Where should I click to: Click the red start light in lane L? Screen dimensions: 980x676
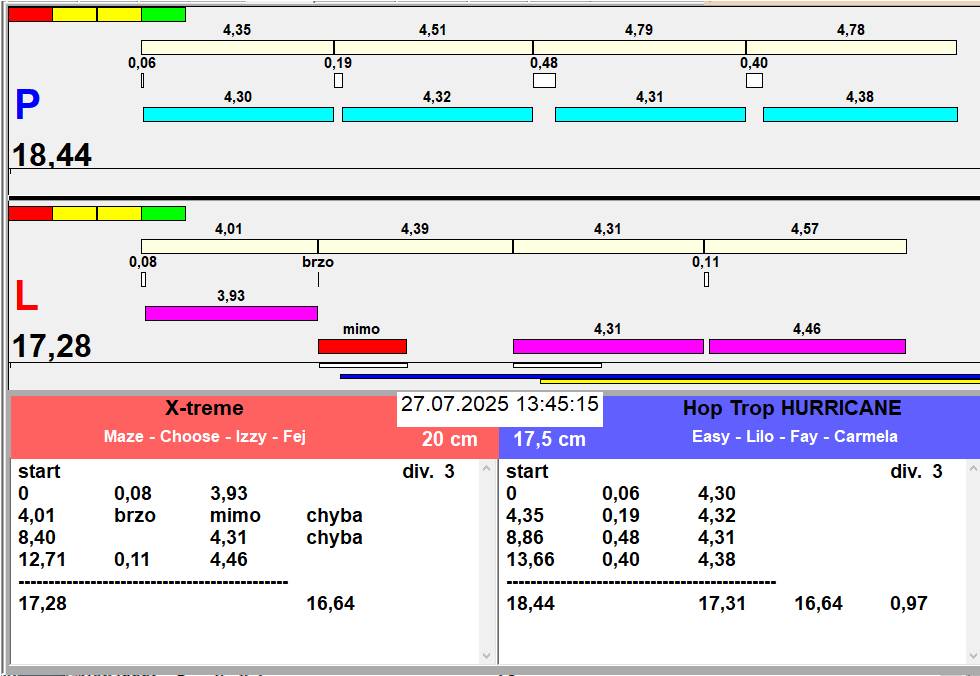pos(30,213)
